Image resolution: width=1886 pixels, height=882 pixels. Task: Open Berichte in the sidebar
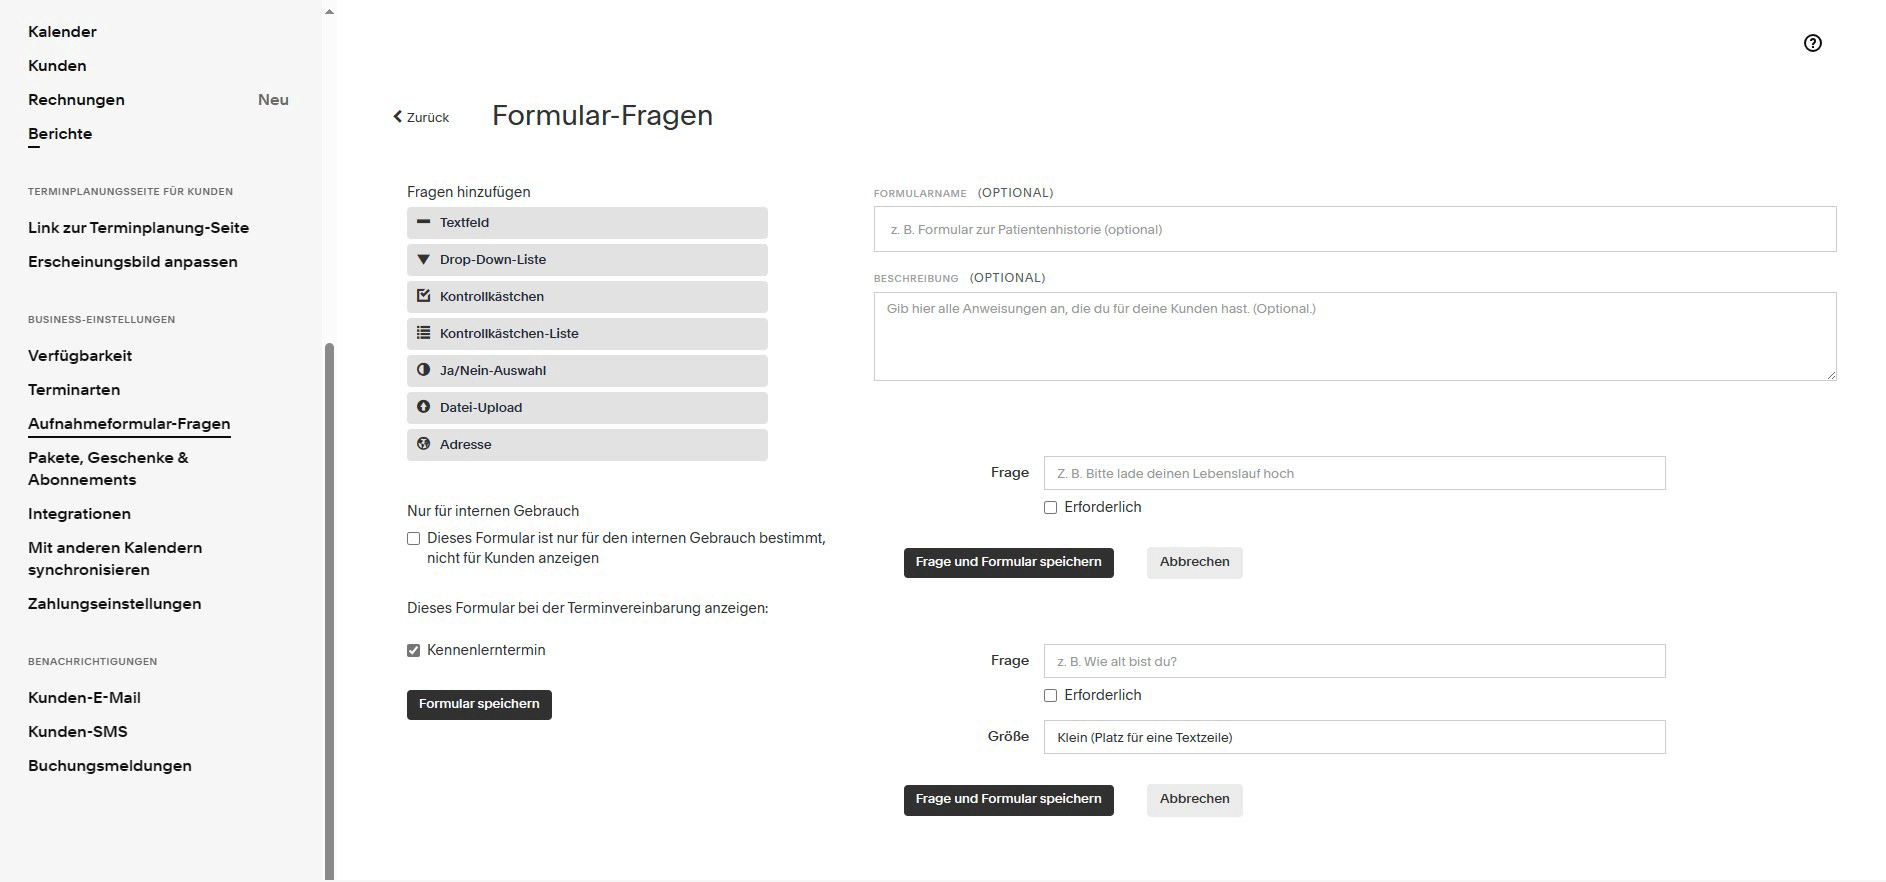click(60, 134)
